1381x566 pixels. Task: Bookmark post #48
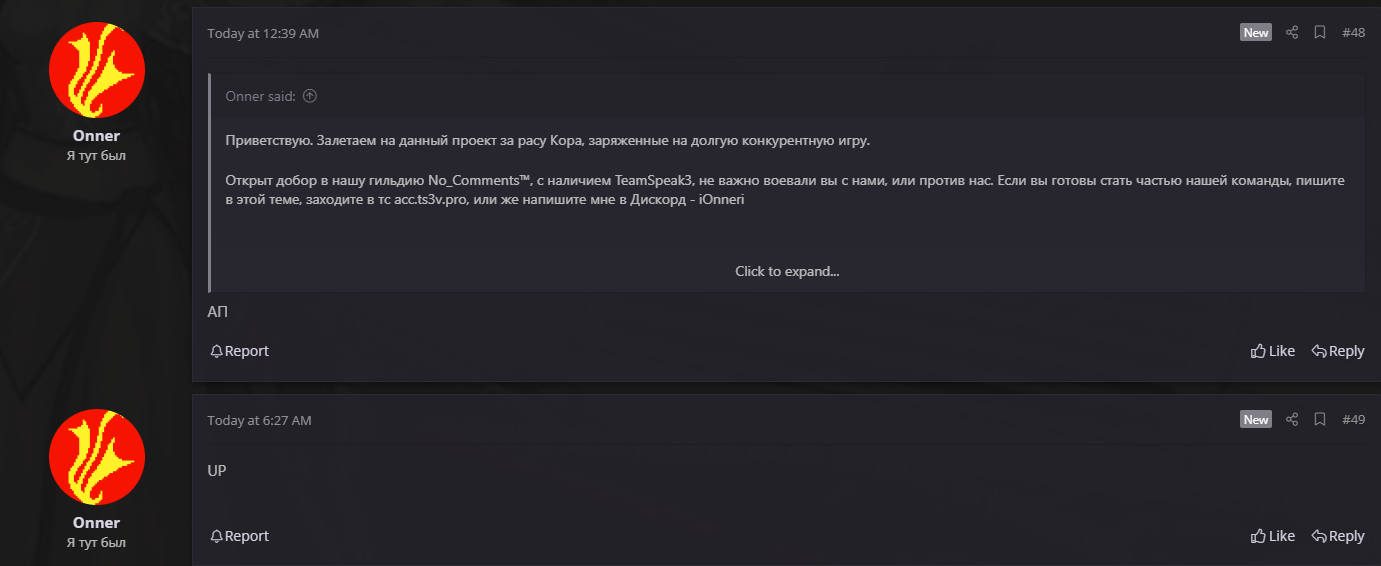pyautogui.click(x=1320, y=33)
